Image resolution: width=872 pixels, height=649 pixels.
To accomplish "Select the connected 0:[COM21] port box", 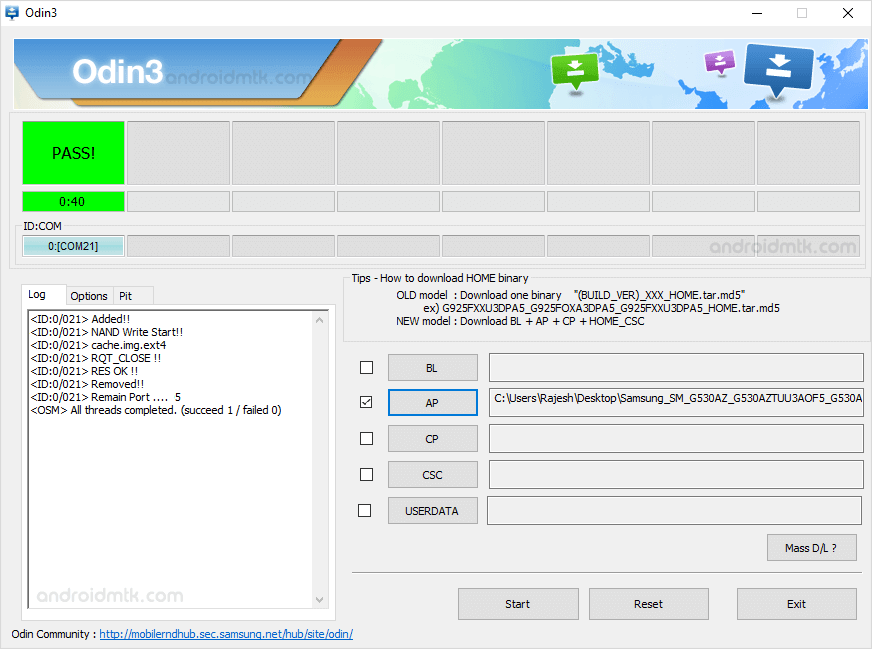I will tap(72, 244).
